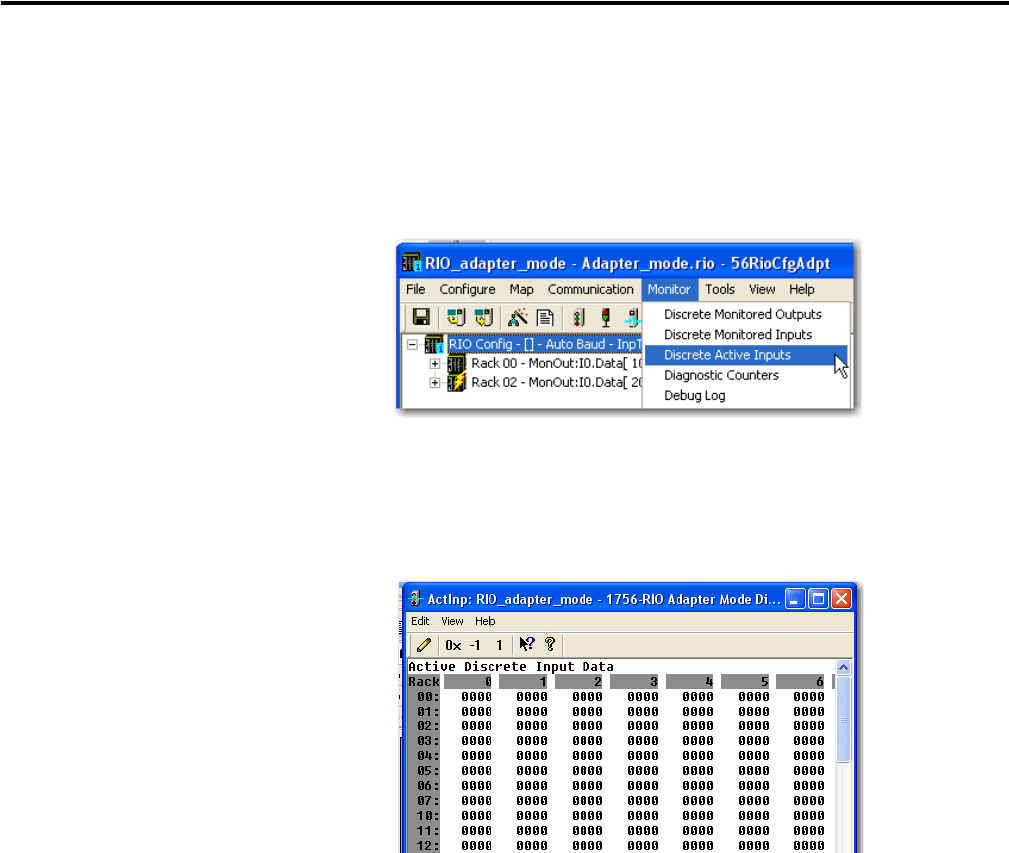The width and height of the screenshot is (1009, 853).
Task: Choose Discrete Active Inputs menu entry
Action: [746, 355]
